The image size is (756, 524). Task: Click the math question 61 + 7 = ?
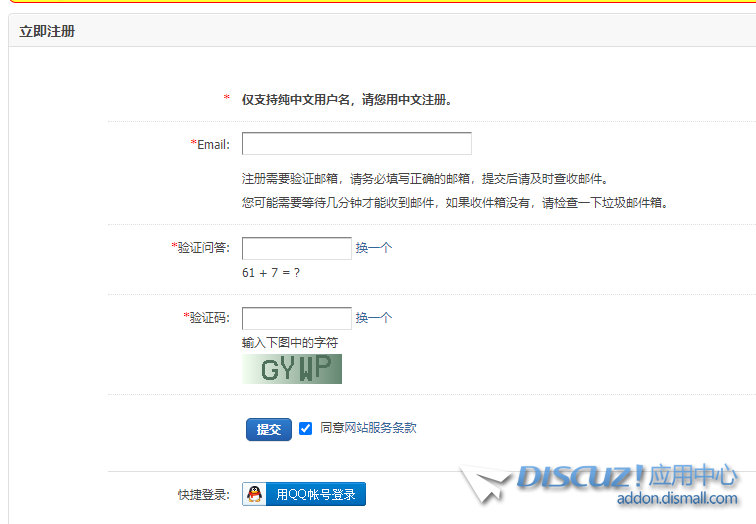point(271,273)
